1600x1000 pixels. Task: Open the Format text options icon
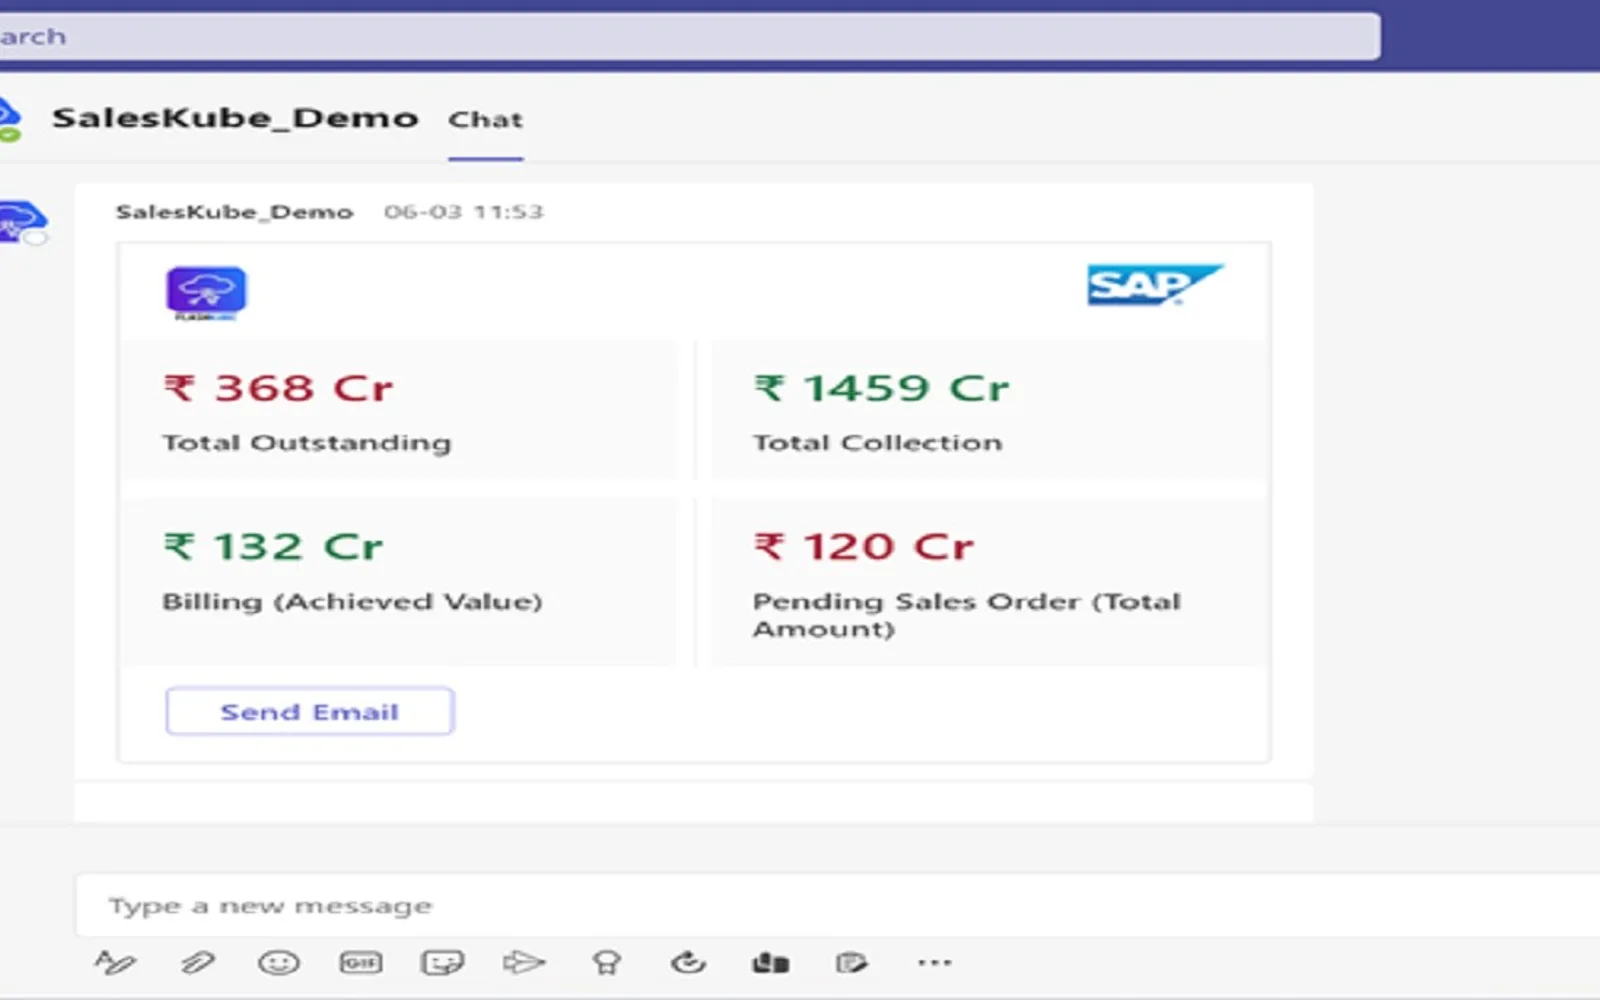(115, 962)
